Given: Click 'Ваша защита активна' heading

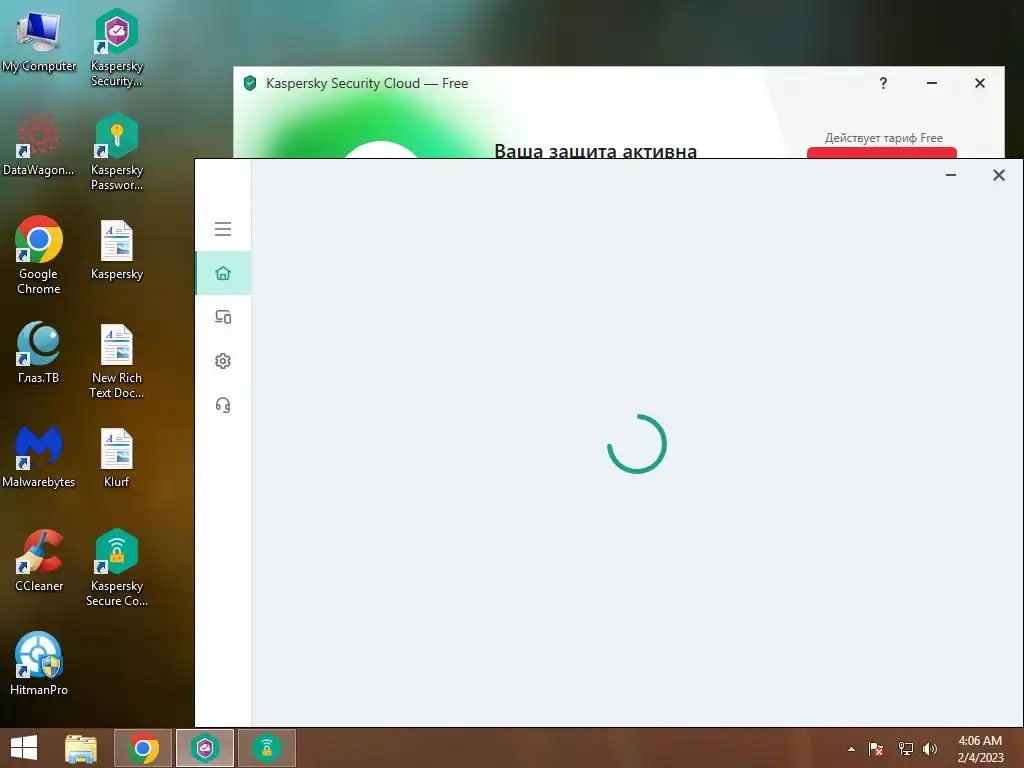Looking at the screenshot, I should click(x=595, y=151).
